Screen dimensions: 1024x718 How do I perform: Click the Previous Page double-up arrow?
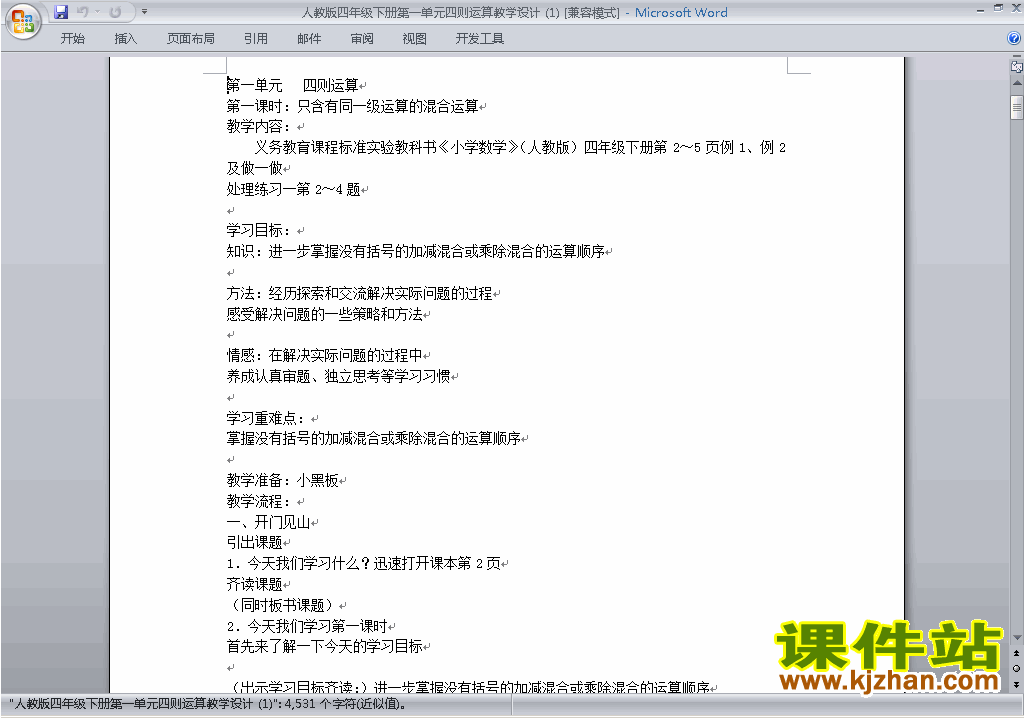(x=1017, y=653)
